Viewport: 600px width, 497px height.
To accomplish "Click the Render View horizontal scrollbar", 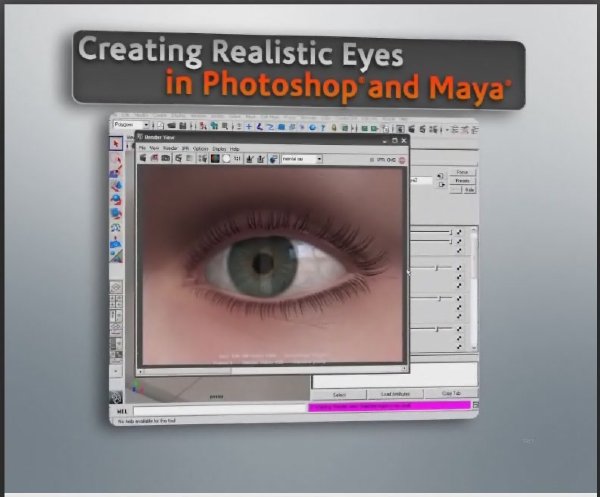I will [x=272, y=370].
